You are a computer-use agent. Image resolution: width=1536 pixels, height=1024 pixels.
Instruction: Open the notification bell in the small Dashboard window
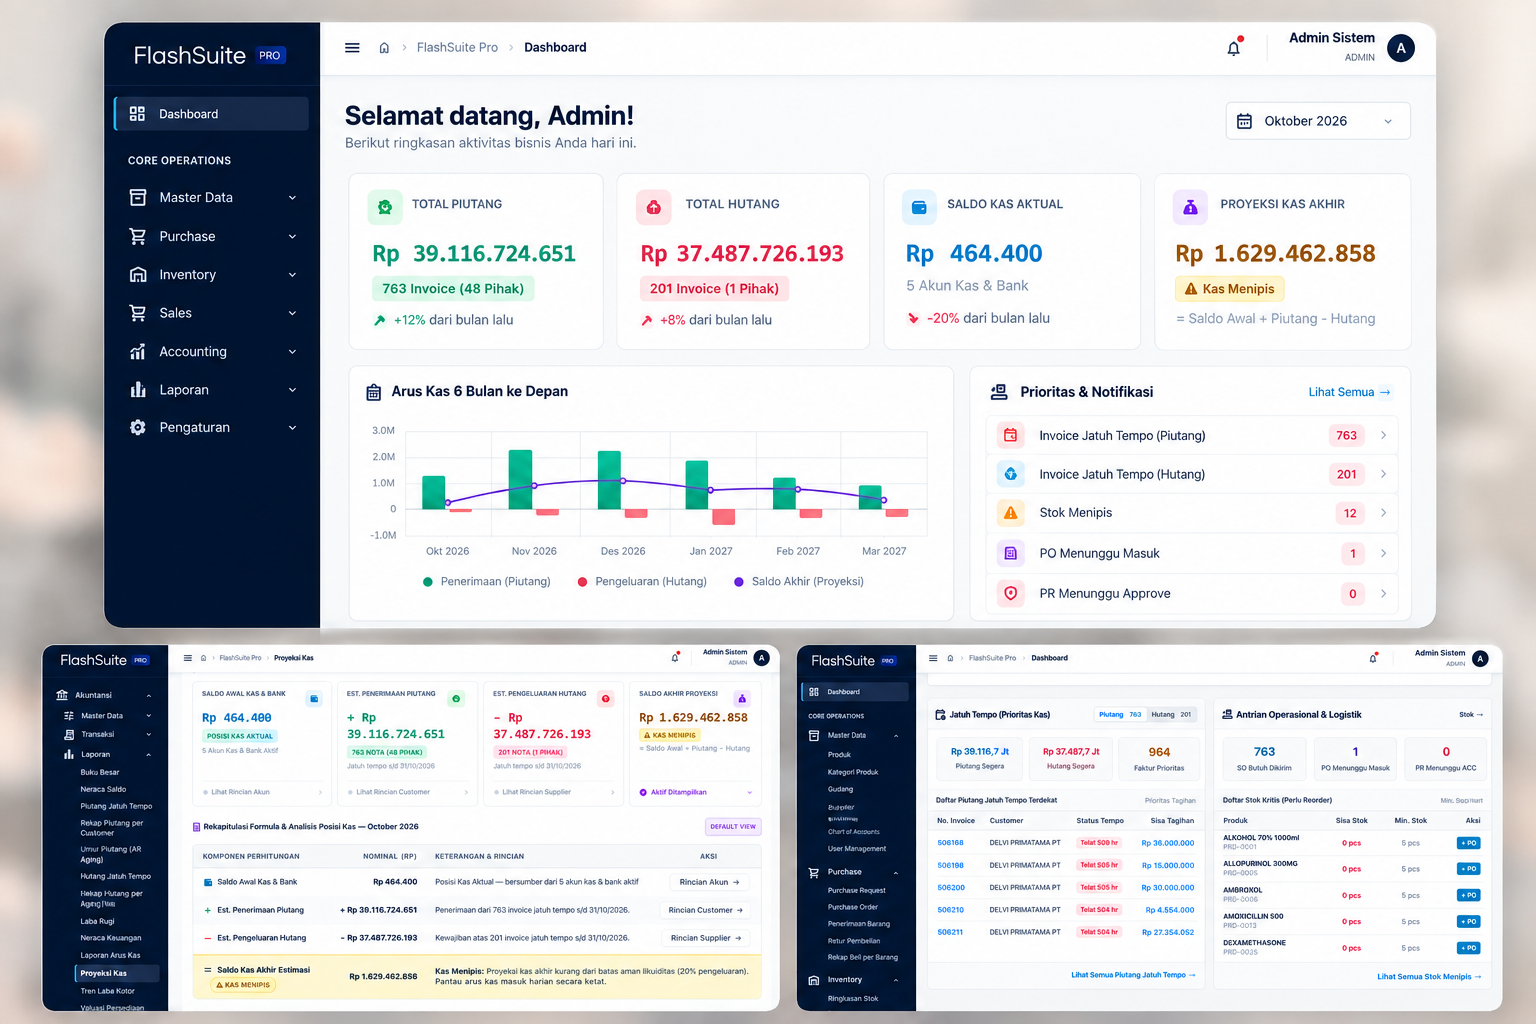click(x=1373, y=658)
